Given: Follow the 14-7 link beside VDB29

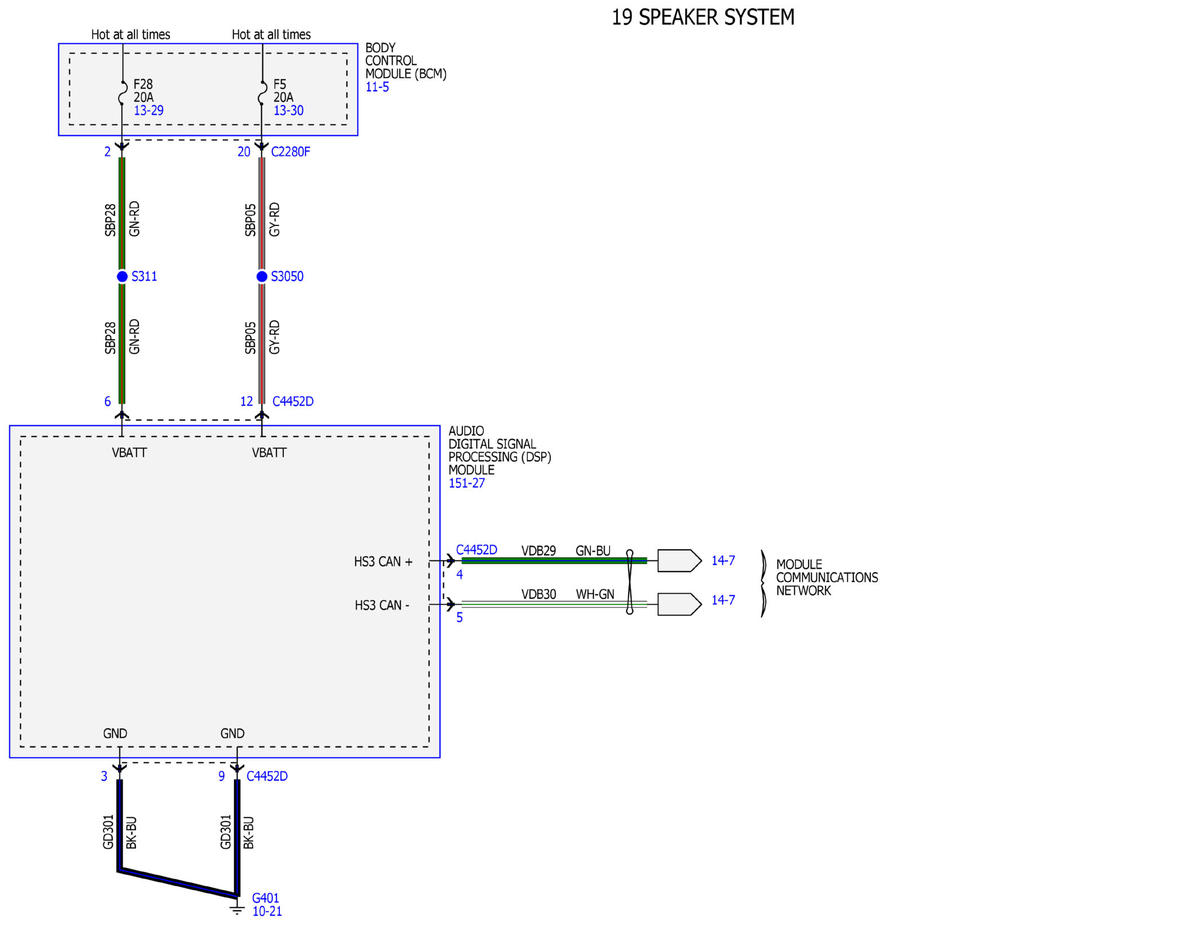Looking at the screenshot, I should 723,561.
